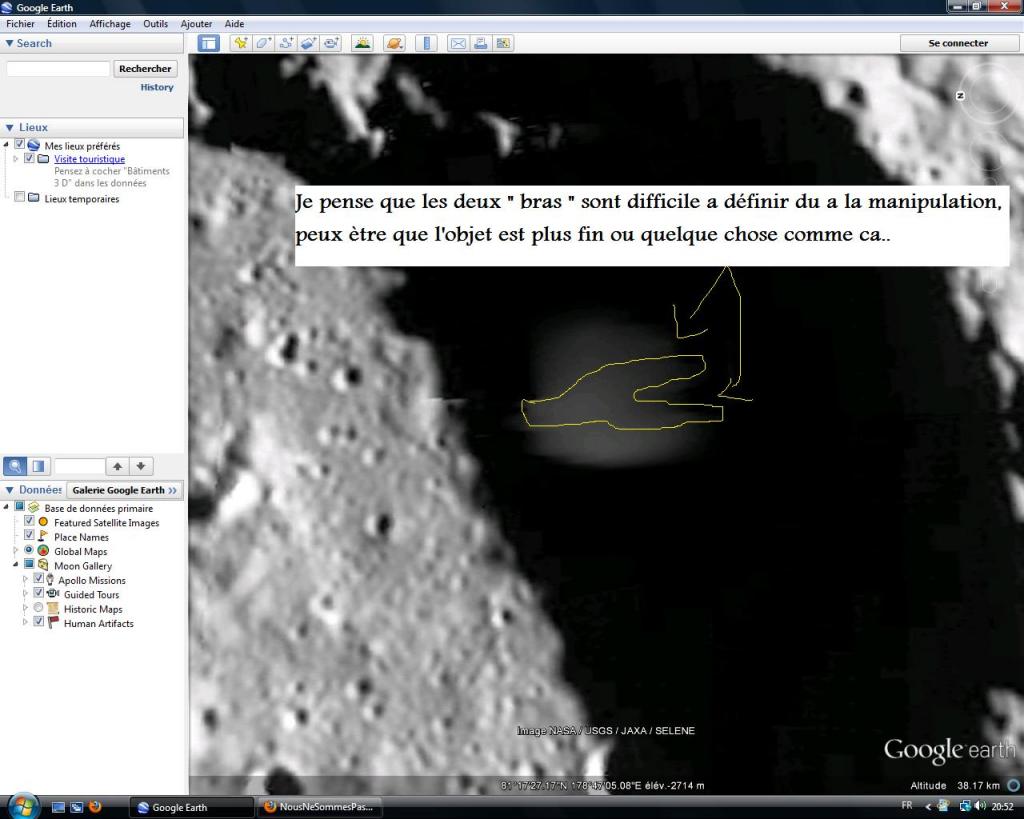View in Google Maps toolbar icon
The image size is (1024, 819).
(503, 43)
